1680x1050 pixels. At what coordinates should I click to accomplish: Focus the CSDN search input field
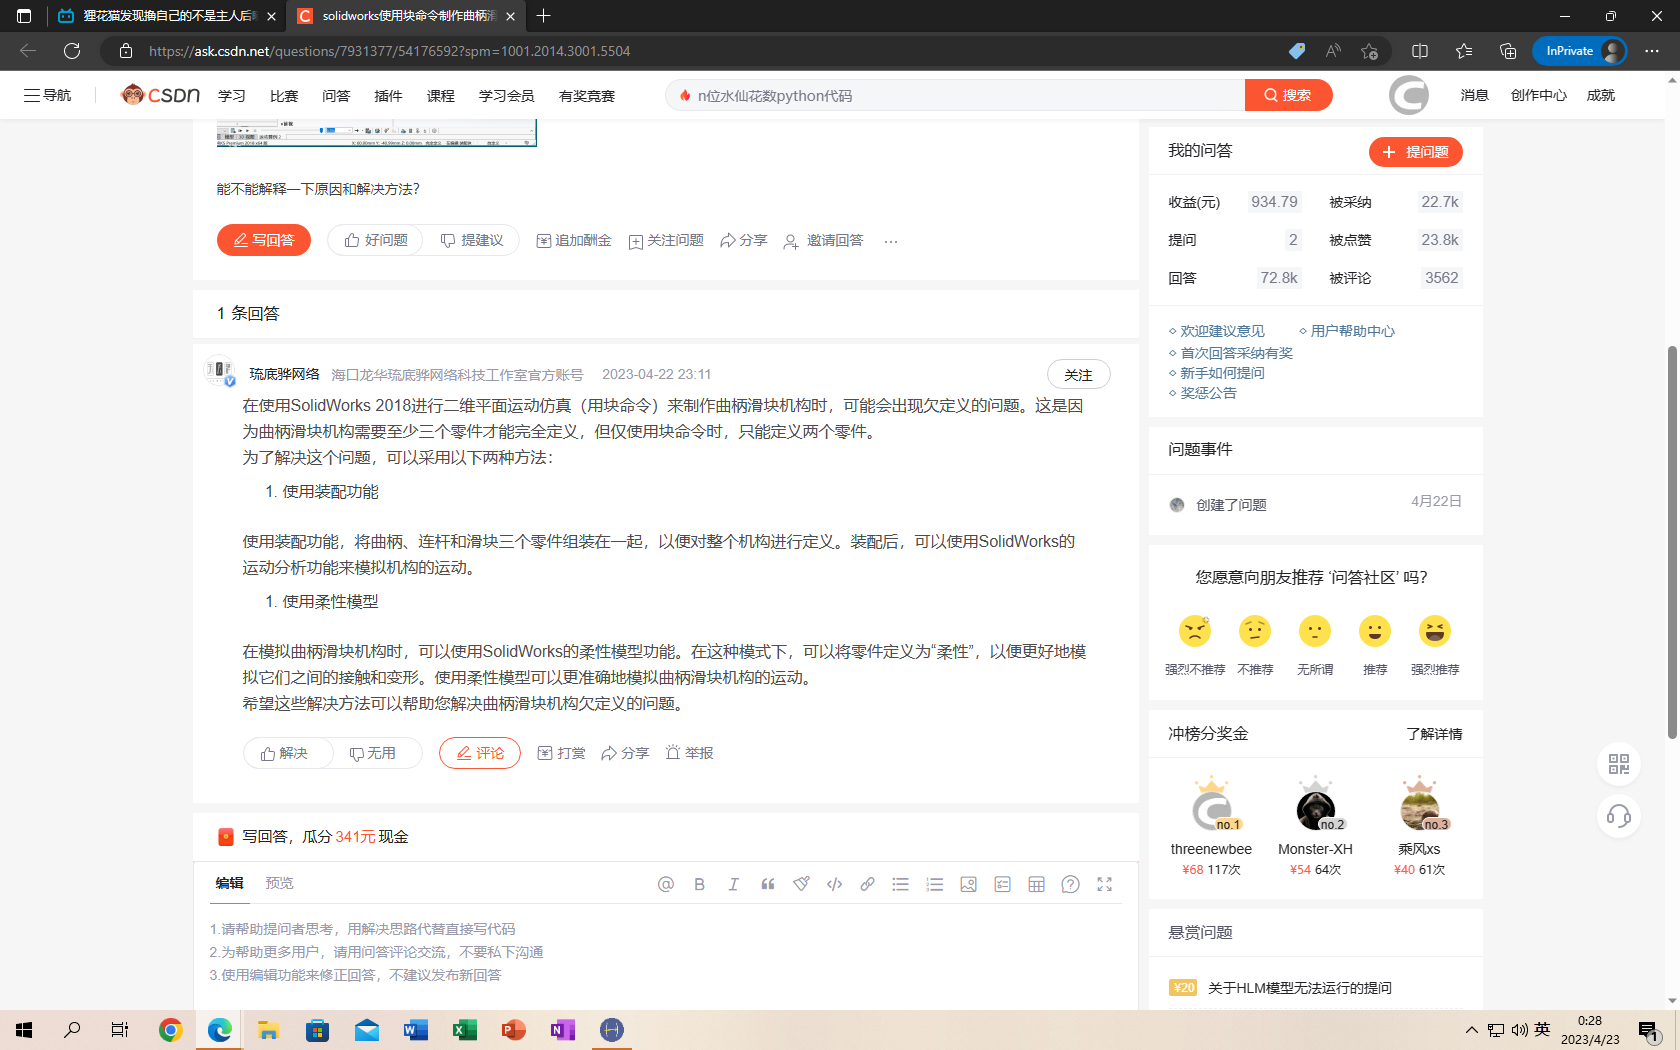955,96
